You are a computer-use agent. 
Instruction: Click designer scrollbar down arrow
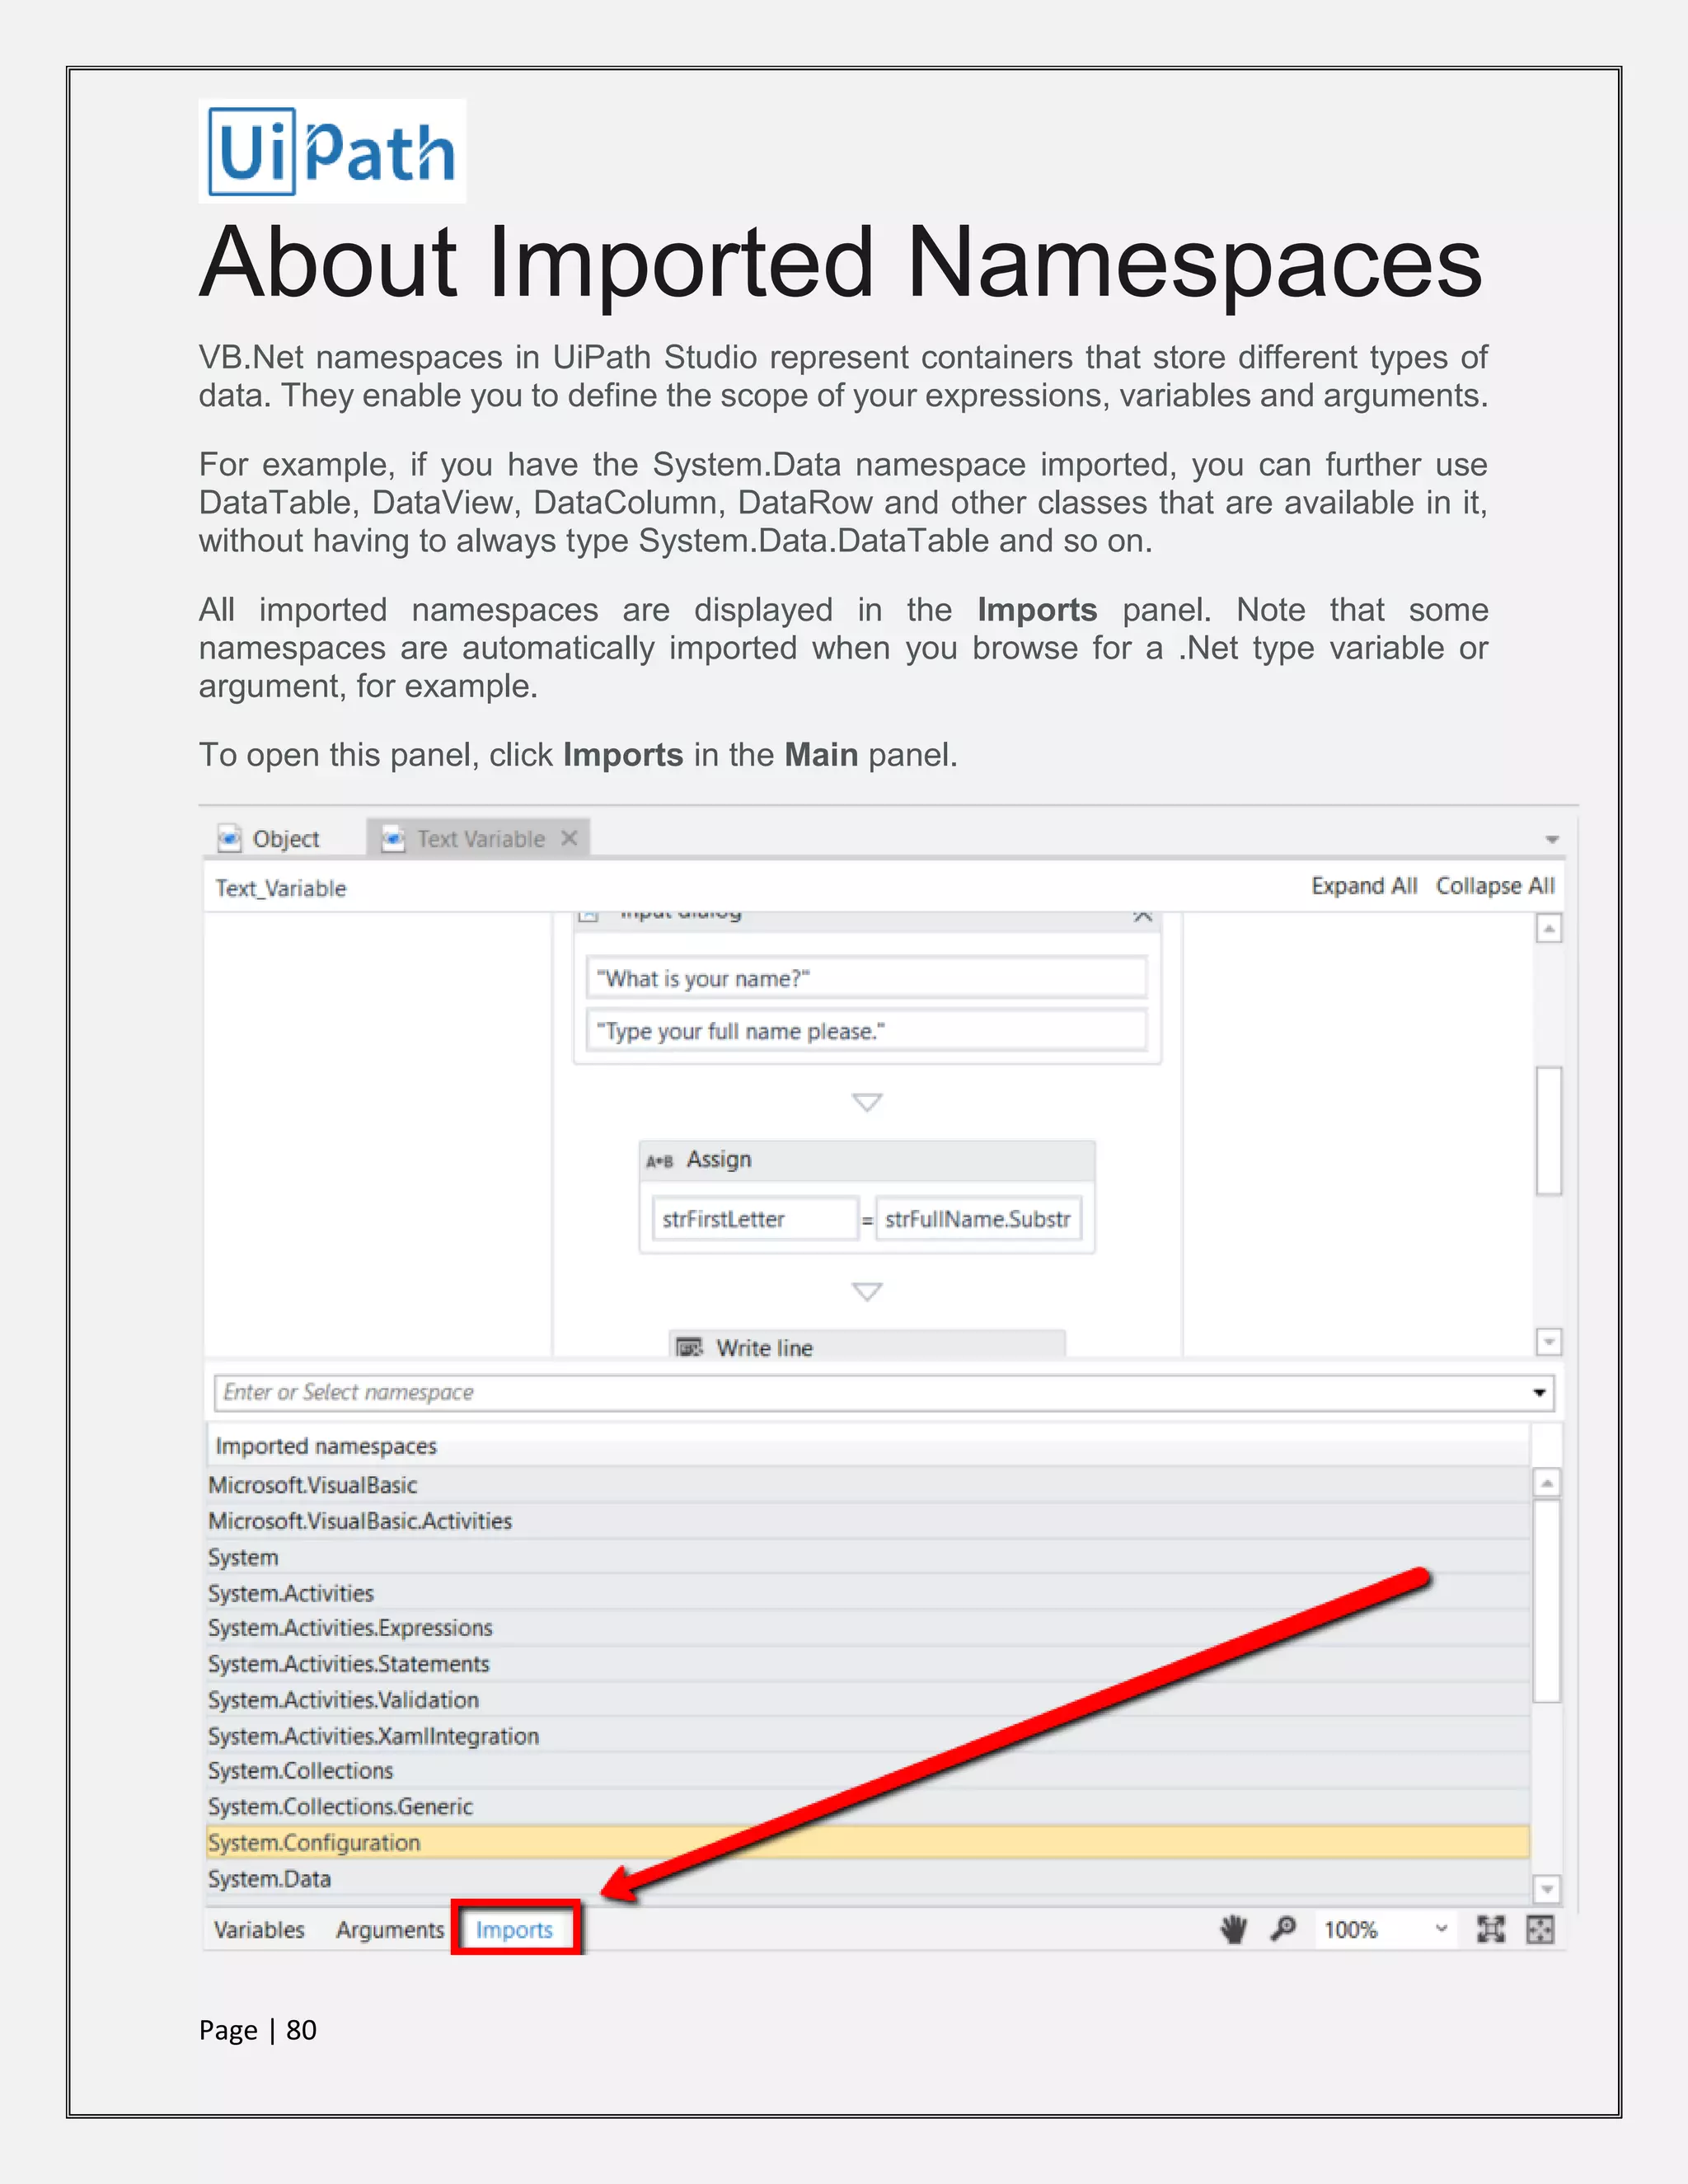[1549, 1342]
